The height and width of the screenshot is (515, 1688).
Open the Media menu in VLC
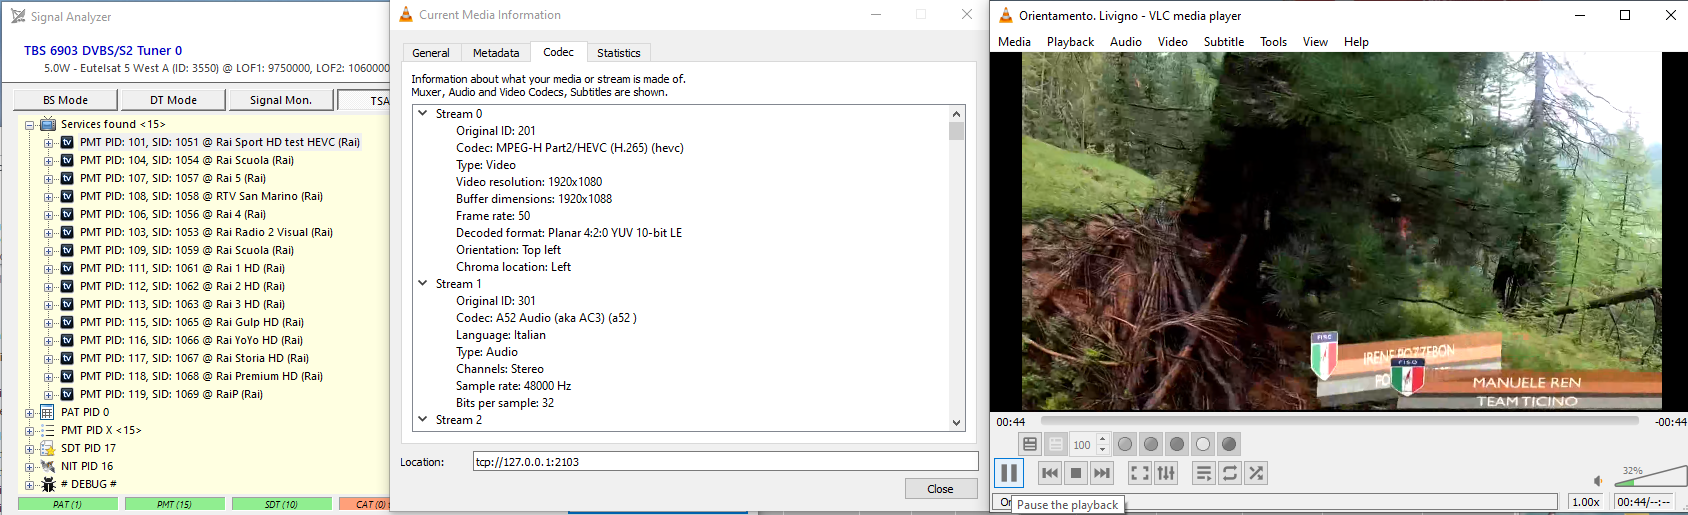(x=1014, y=42)
